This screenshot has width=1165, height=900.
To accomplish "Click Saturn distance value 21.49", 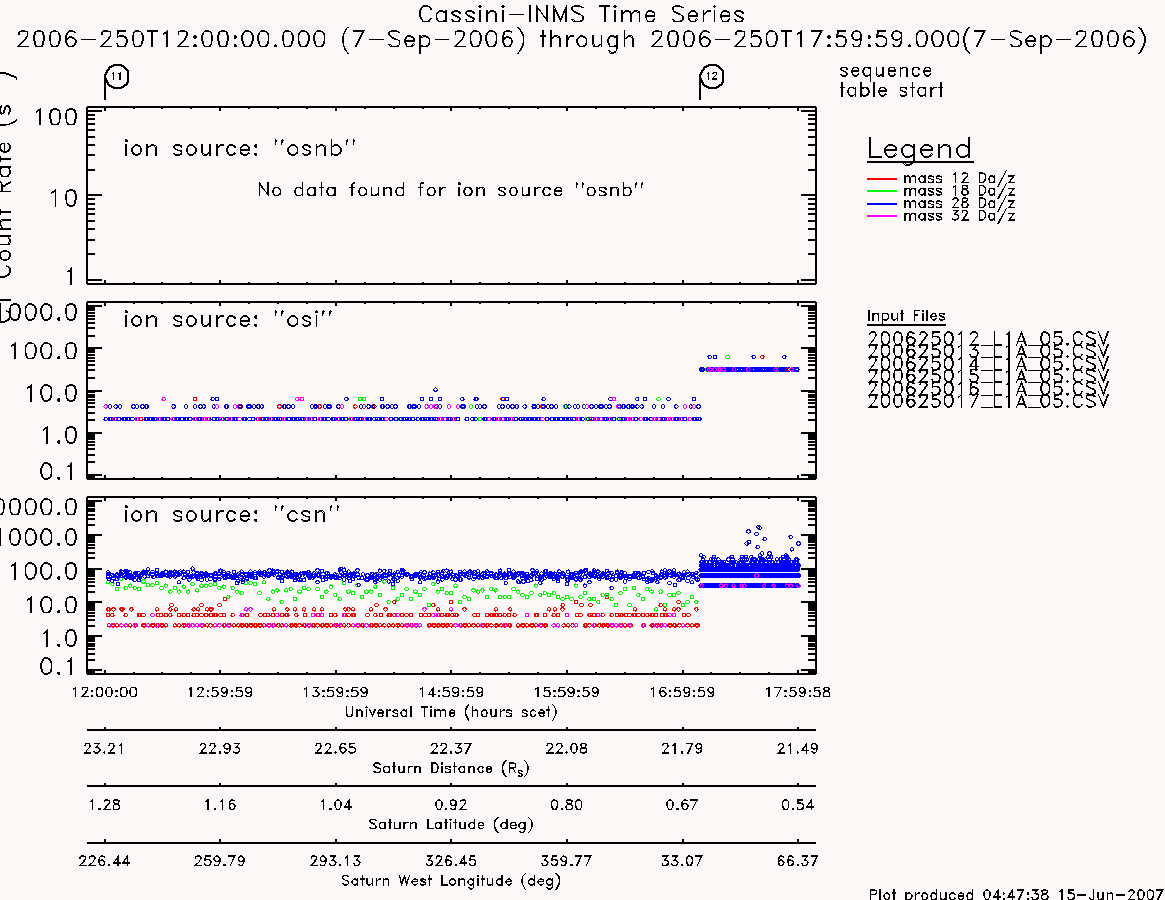I will (797, 748).
